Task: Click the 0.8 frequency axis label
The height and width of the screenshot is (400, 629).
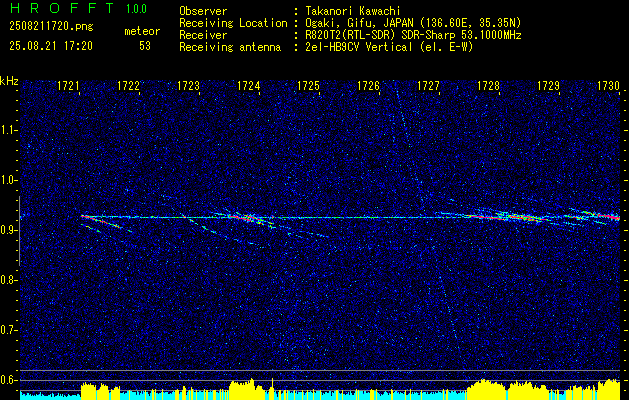Action: (x=8, y=280)
